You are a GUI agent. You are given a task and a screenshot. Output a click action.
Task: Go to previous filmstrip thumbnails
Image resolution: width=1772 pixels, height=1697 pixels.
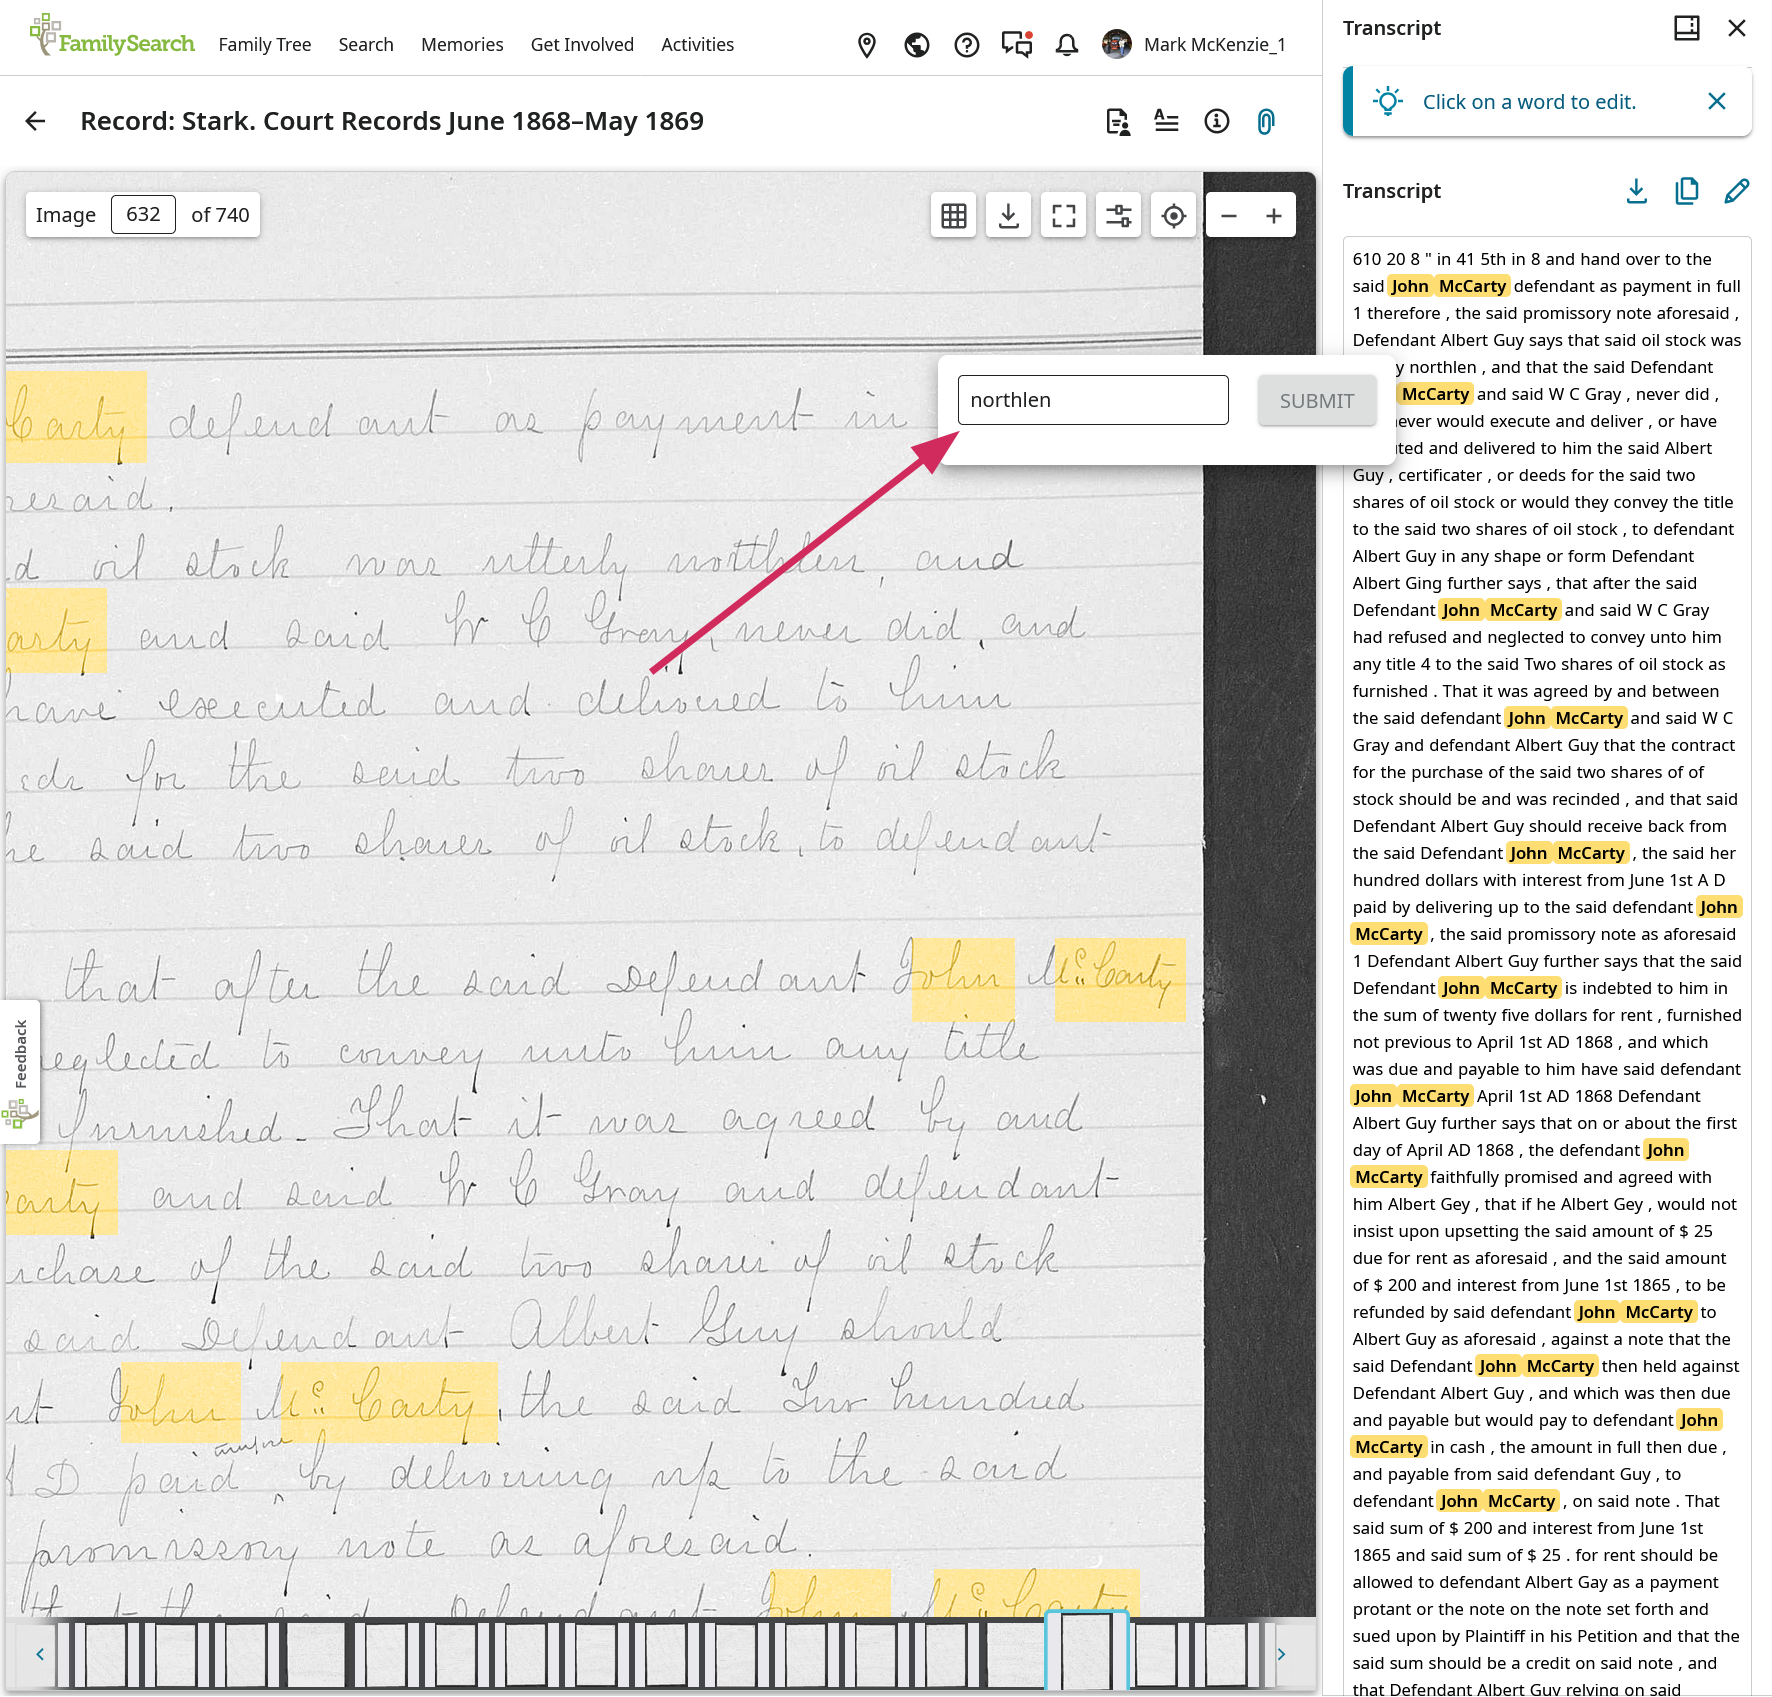[x=40, y=1654]
